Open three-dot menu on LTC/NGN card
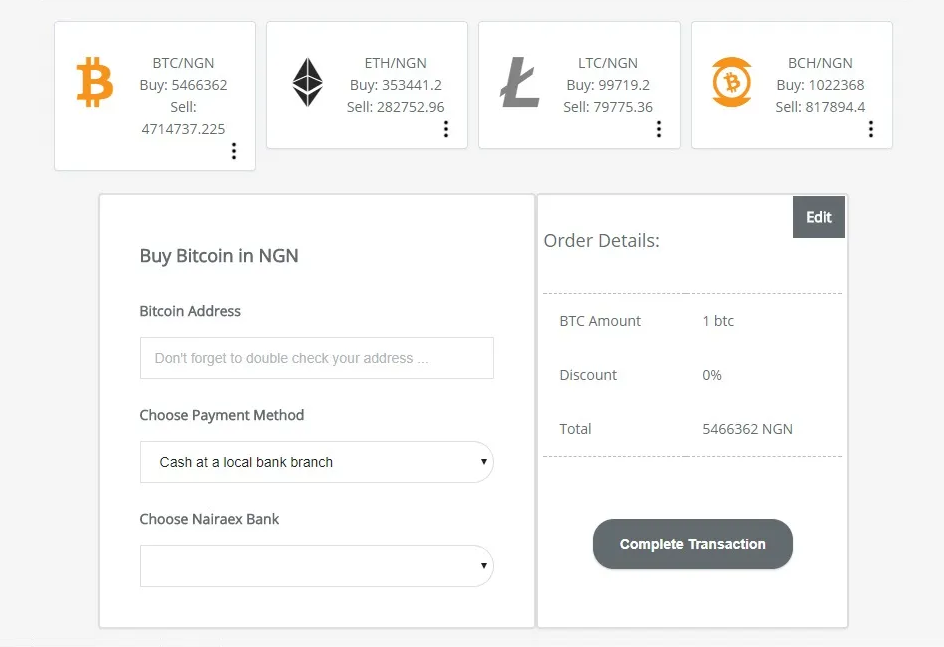Viewport: 944px width, 647px height. coord(659,129)
